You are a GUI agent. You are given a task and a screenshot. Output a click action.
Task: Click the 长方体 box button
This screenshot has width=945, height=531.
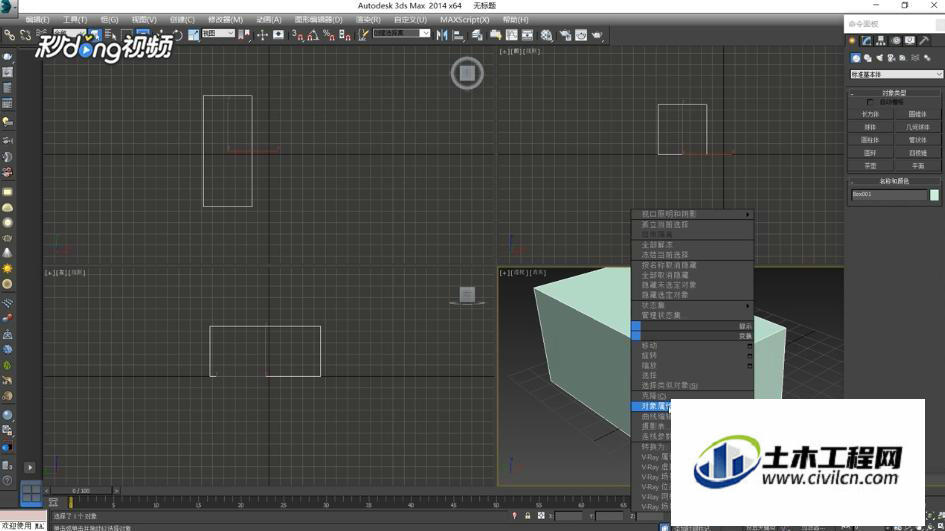coord(870,114)
